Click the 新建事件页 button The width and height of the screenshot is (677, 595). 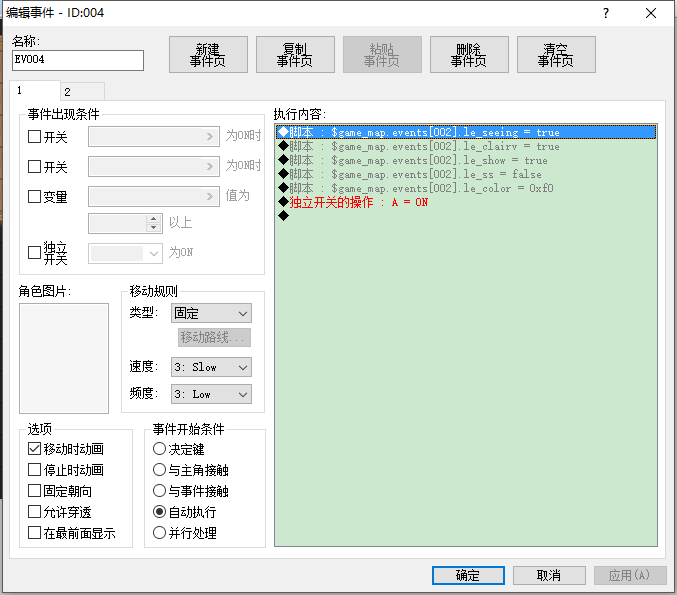coord(208,54)
